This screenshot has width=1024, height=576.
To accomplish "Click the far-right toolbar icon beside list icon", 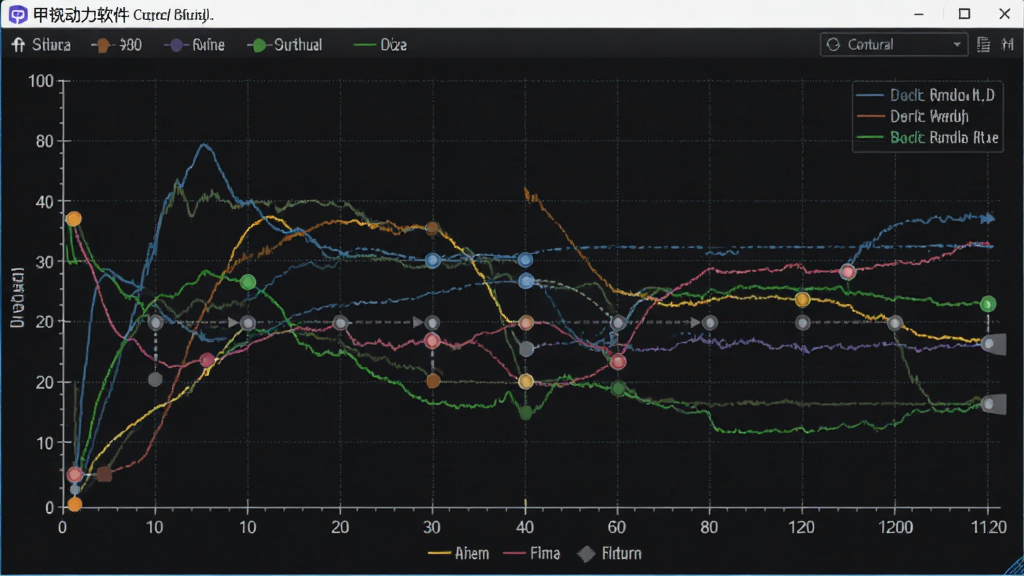I will point(1008,44).
